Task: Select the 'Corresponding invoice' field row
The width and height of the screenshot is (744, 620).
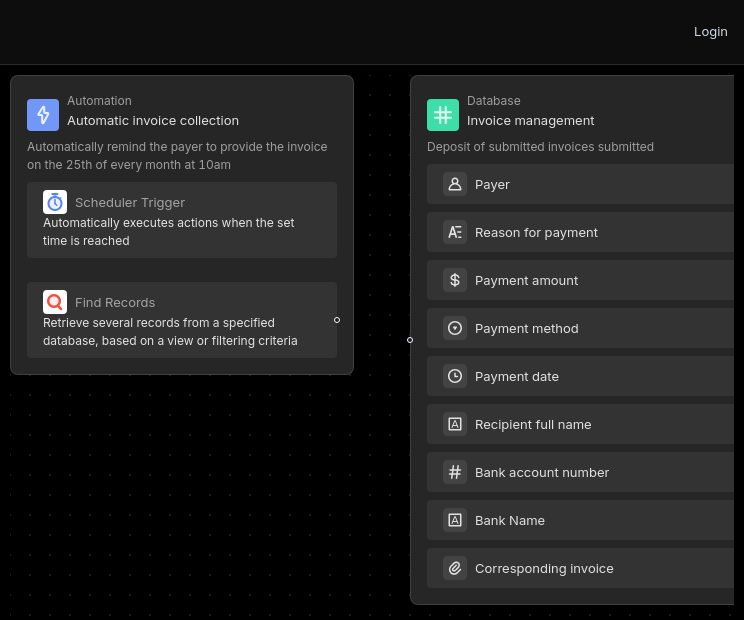Action: pos(580,568)
